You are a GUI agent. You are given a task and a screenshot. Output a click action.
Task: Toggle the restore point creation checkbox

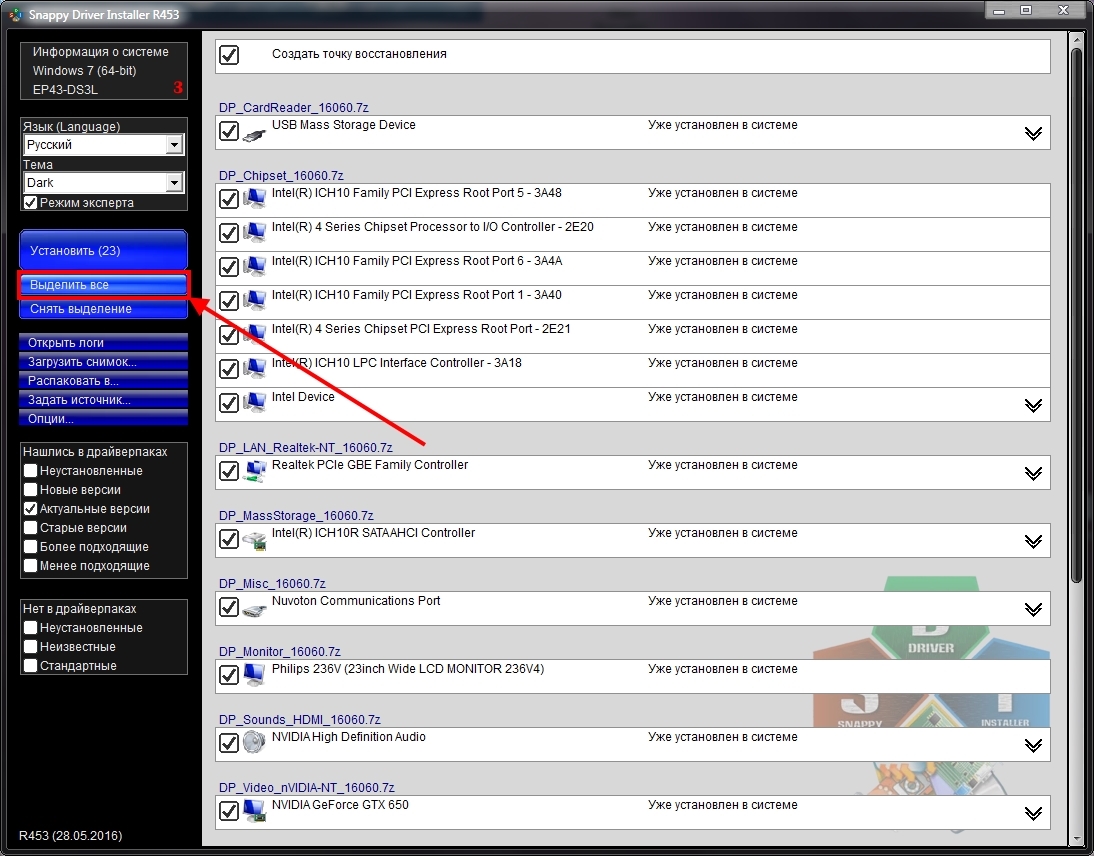click(x=229, y=54)
